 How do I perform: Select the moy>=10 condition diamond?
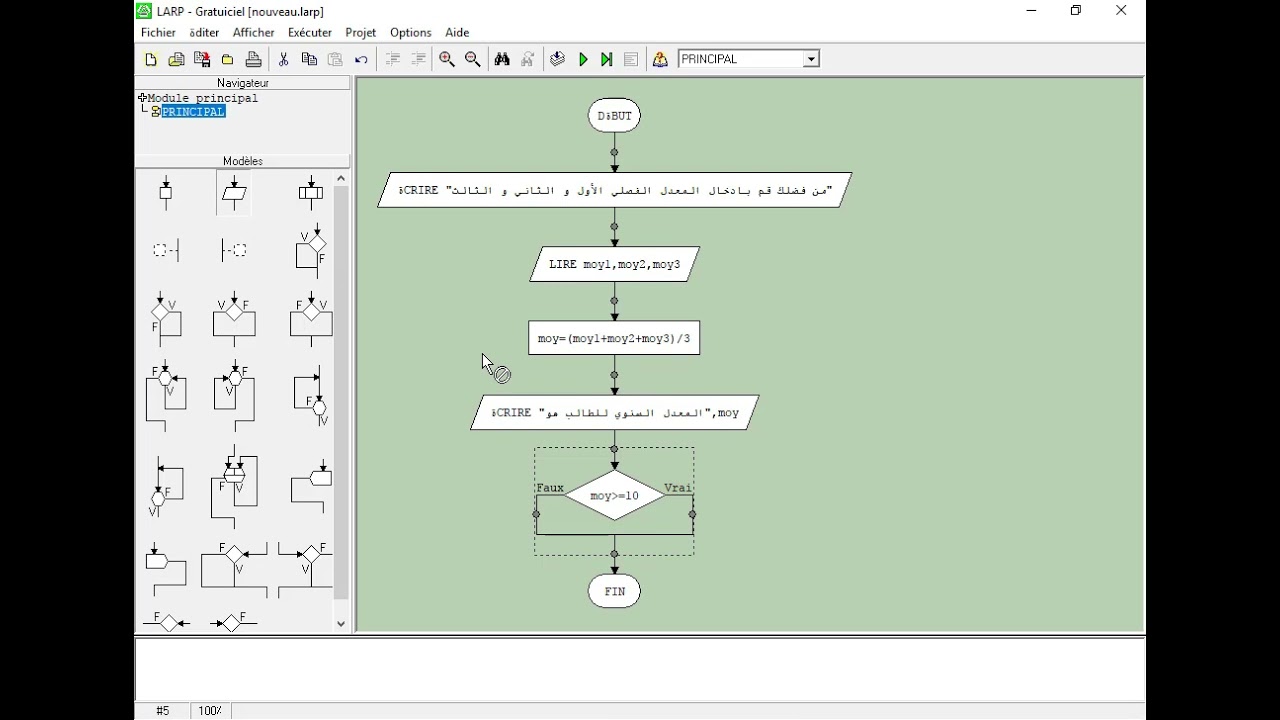tap(614, 496)
